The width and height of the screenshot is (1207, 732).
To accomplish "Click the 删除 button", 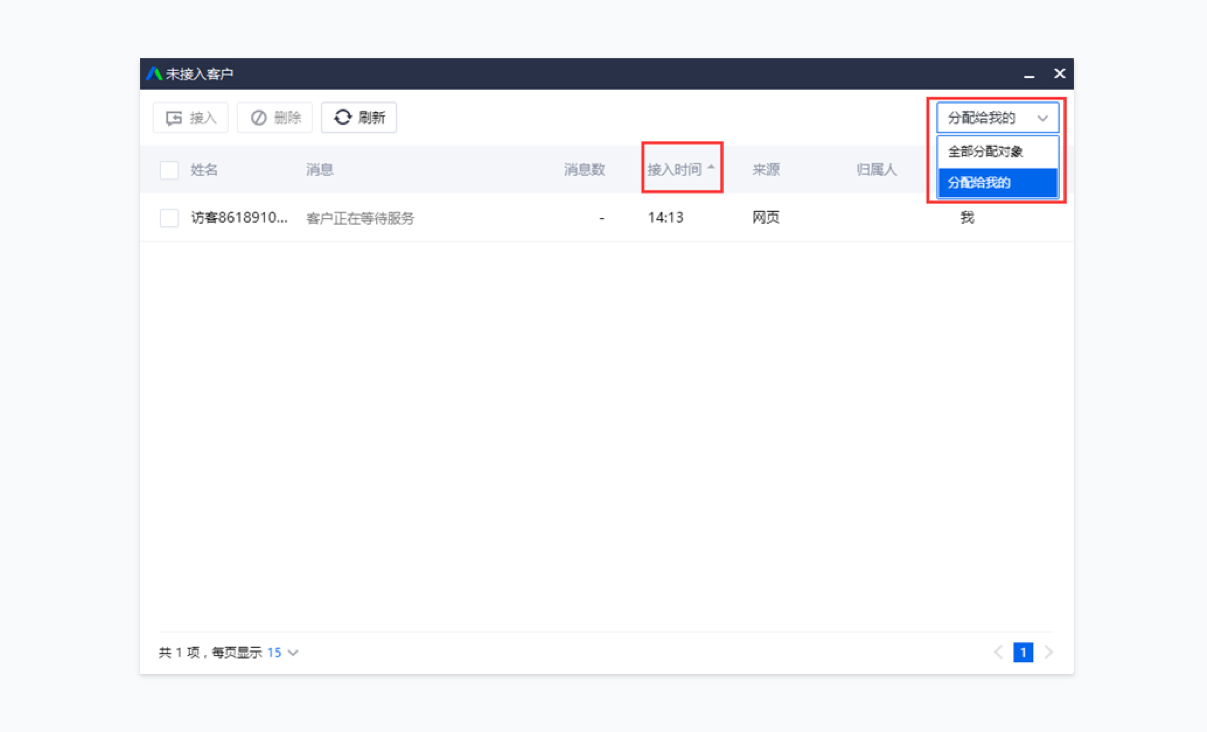I will click(x=275, y=118).
